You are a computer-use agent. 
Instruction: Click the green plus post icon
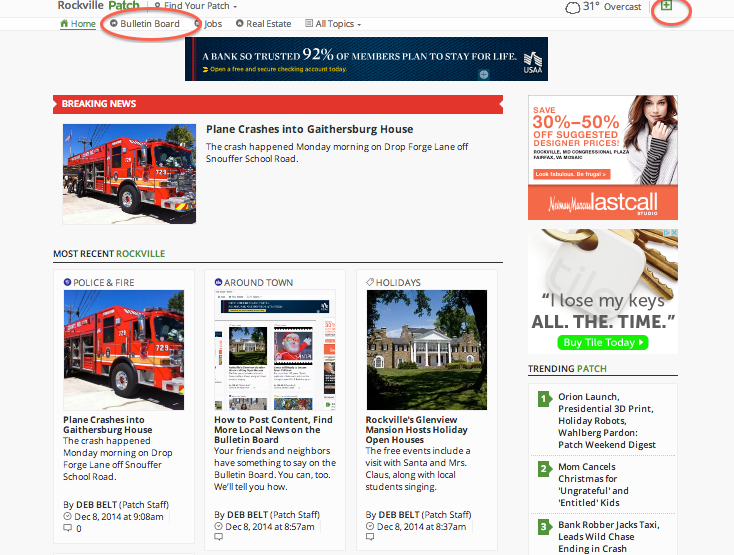(x=666, y=7)
